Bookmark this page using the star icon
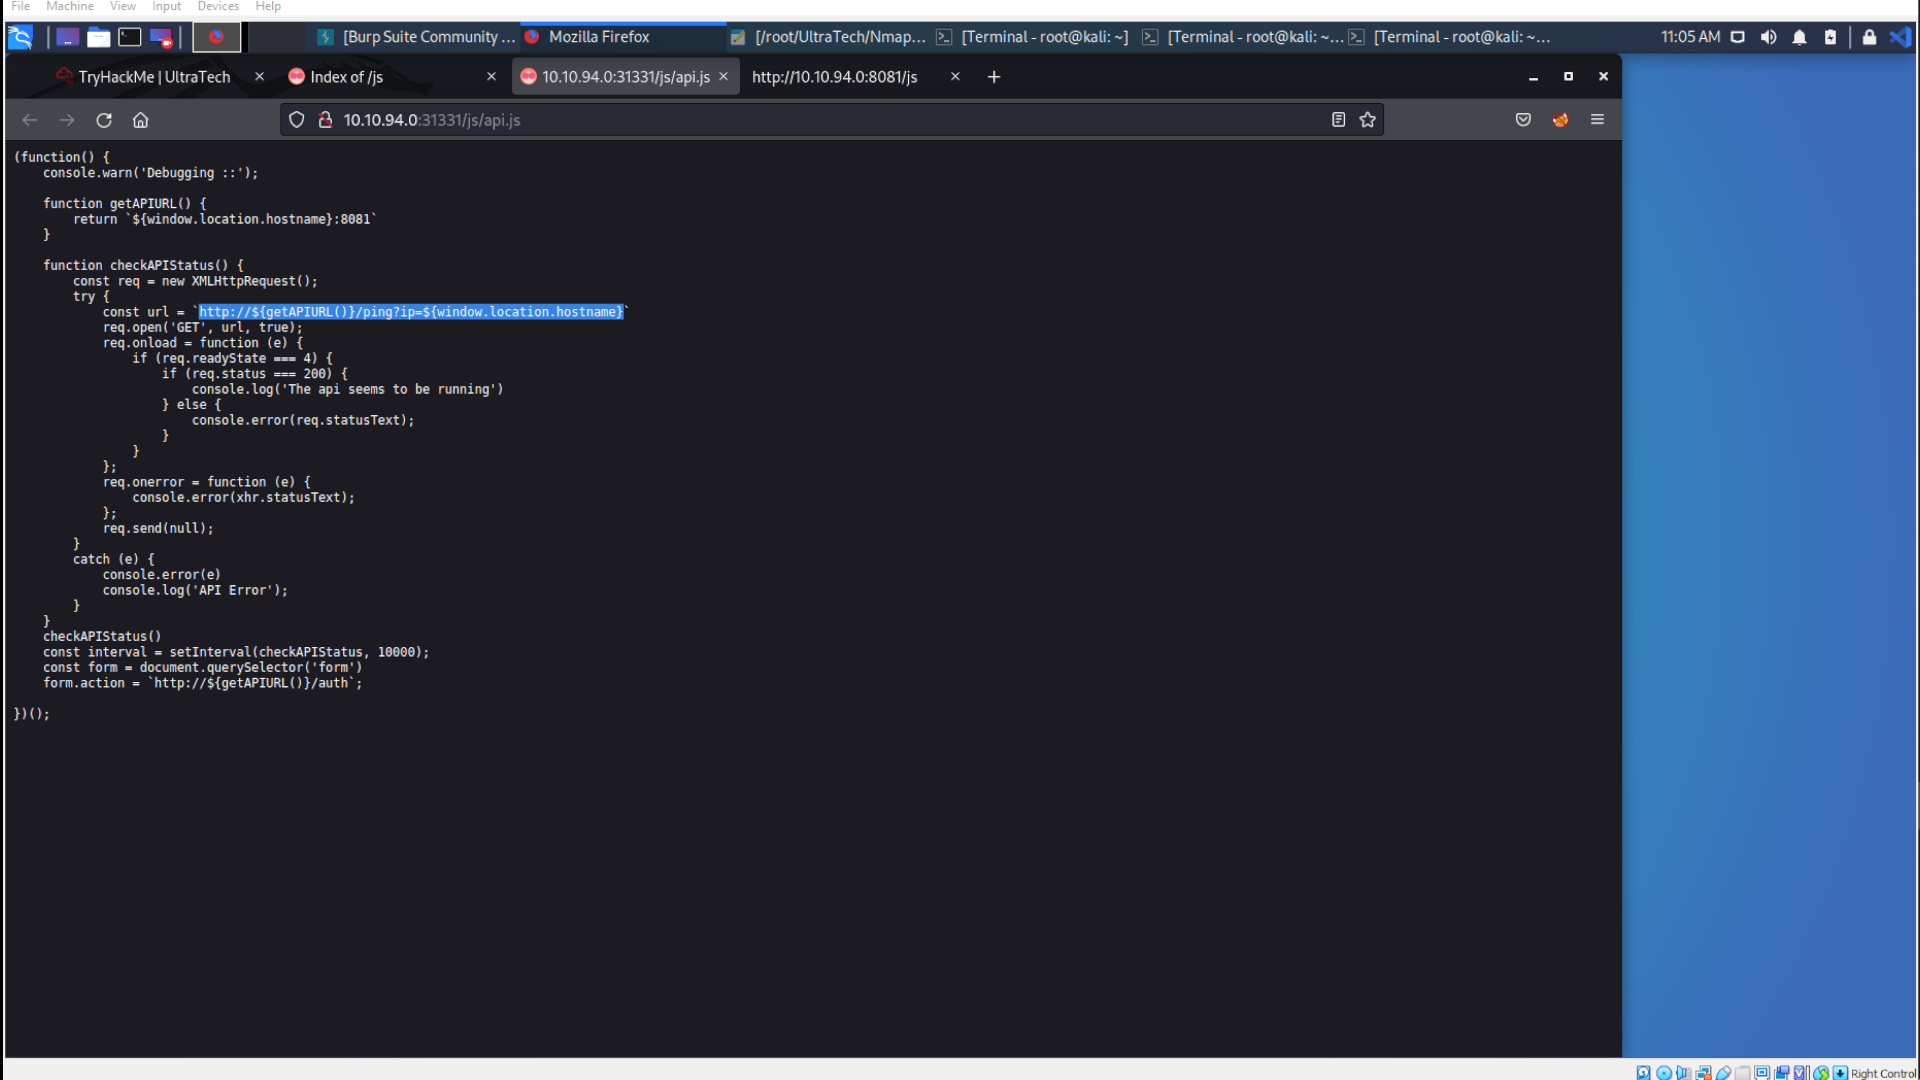 point(1367,120)
